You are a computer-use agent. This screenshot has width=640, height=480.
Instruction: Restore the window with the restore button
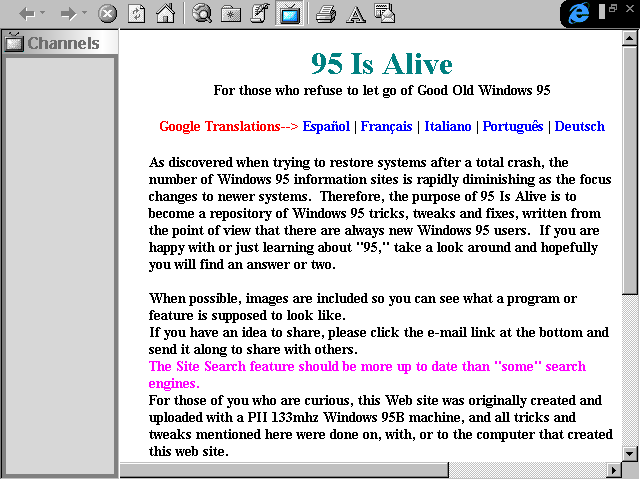click(x=613, y=8)
